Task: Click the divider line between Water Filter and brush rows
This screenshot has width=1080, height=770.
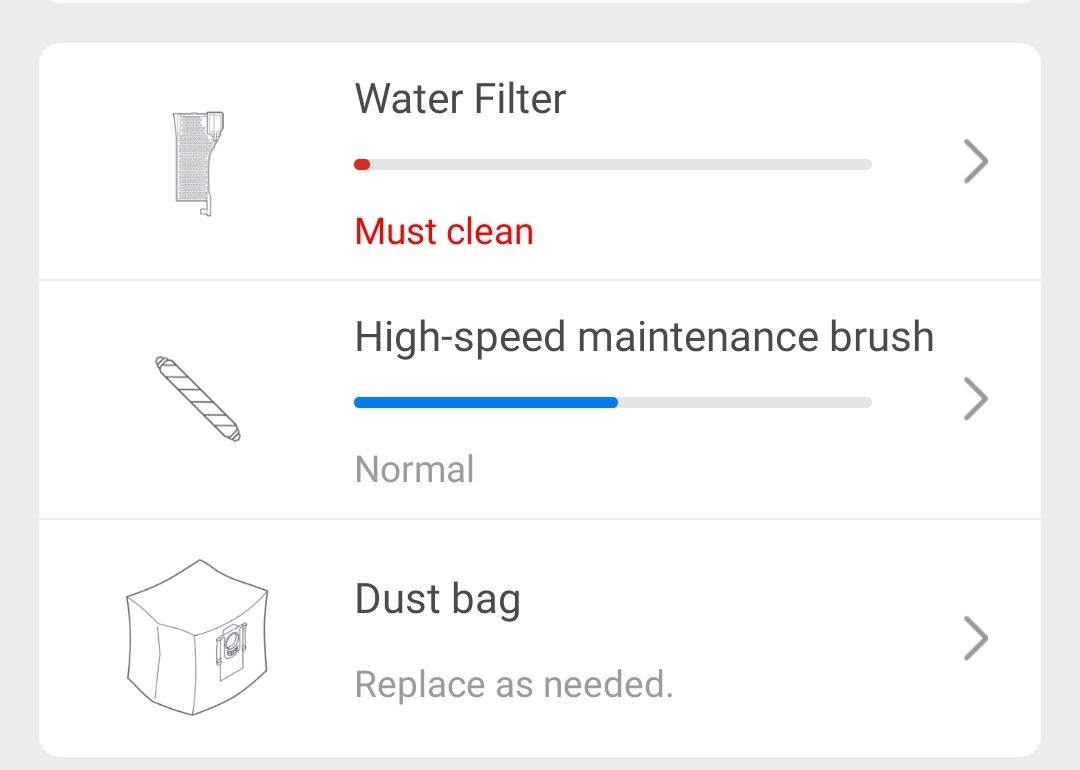Action: [x=540, y=280]
